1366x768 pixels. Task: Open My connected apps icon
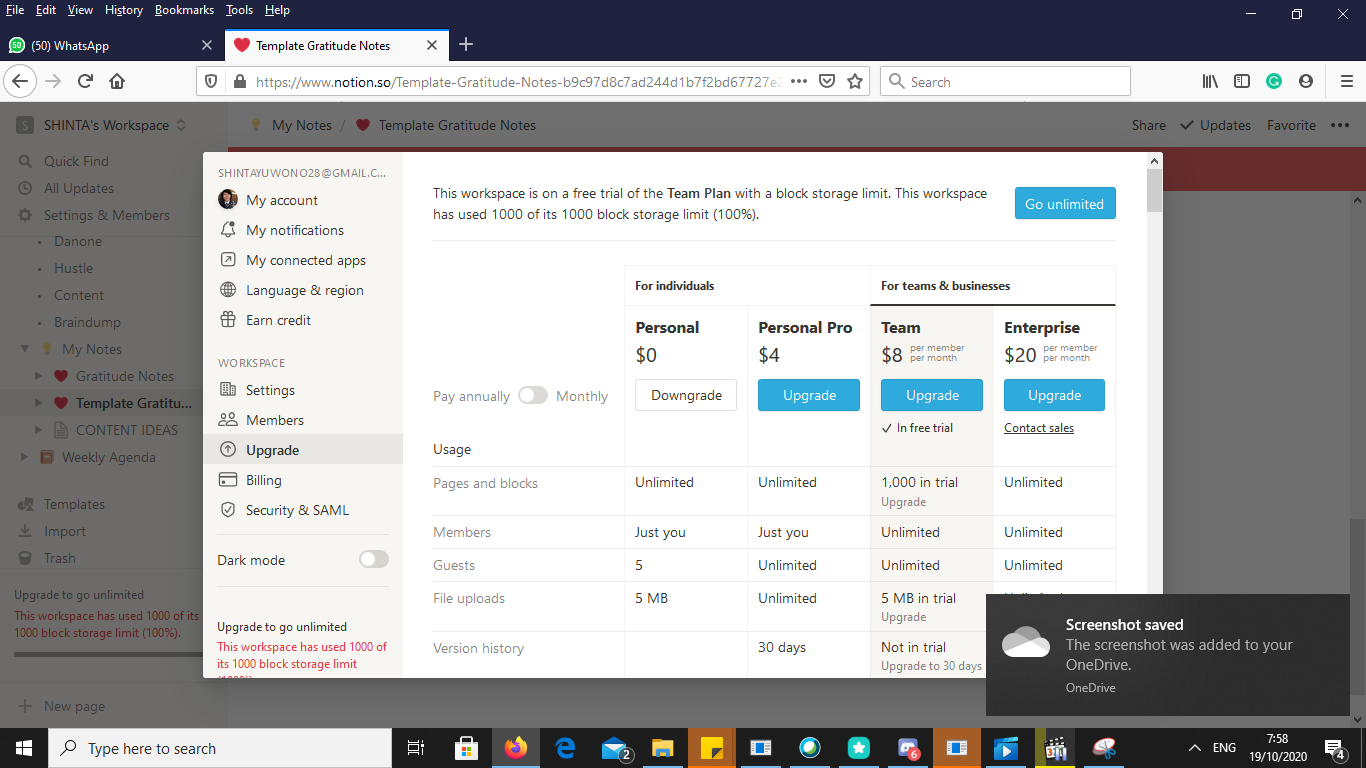[x=228, y=260]
